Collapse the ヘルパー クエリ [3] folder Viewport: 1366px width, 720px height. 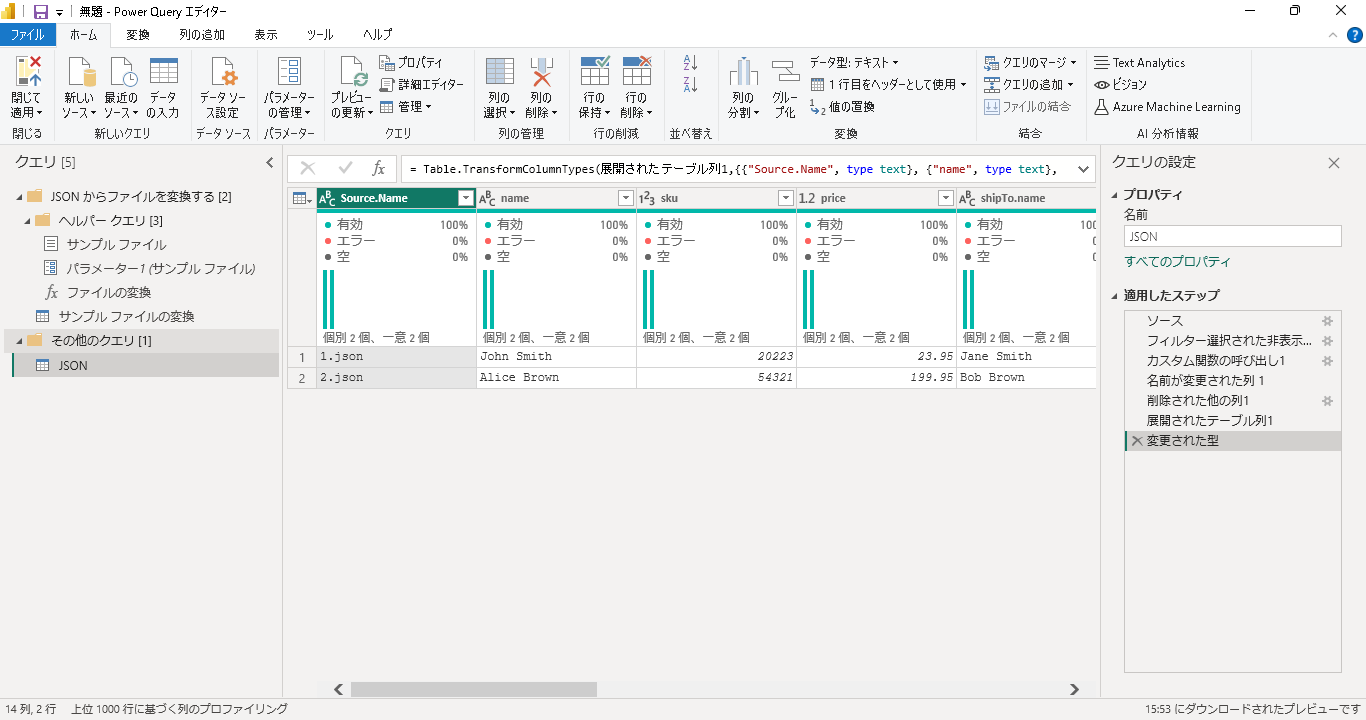click(x=26, y=220)
